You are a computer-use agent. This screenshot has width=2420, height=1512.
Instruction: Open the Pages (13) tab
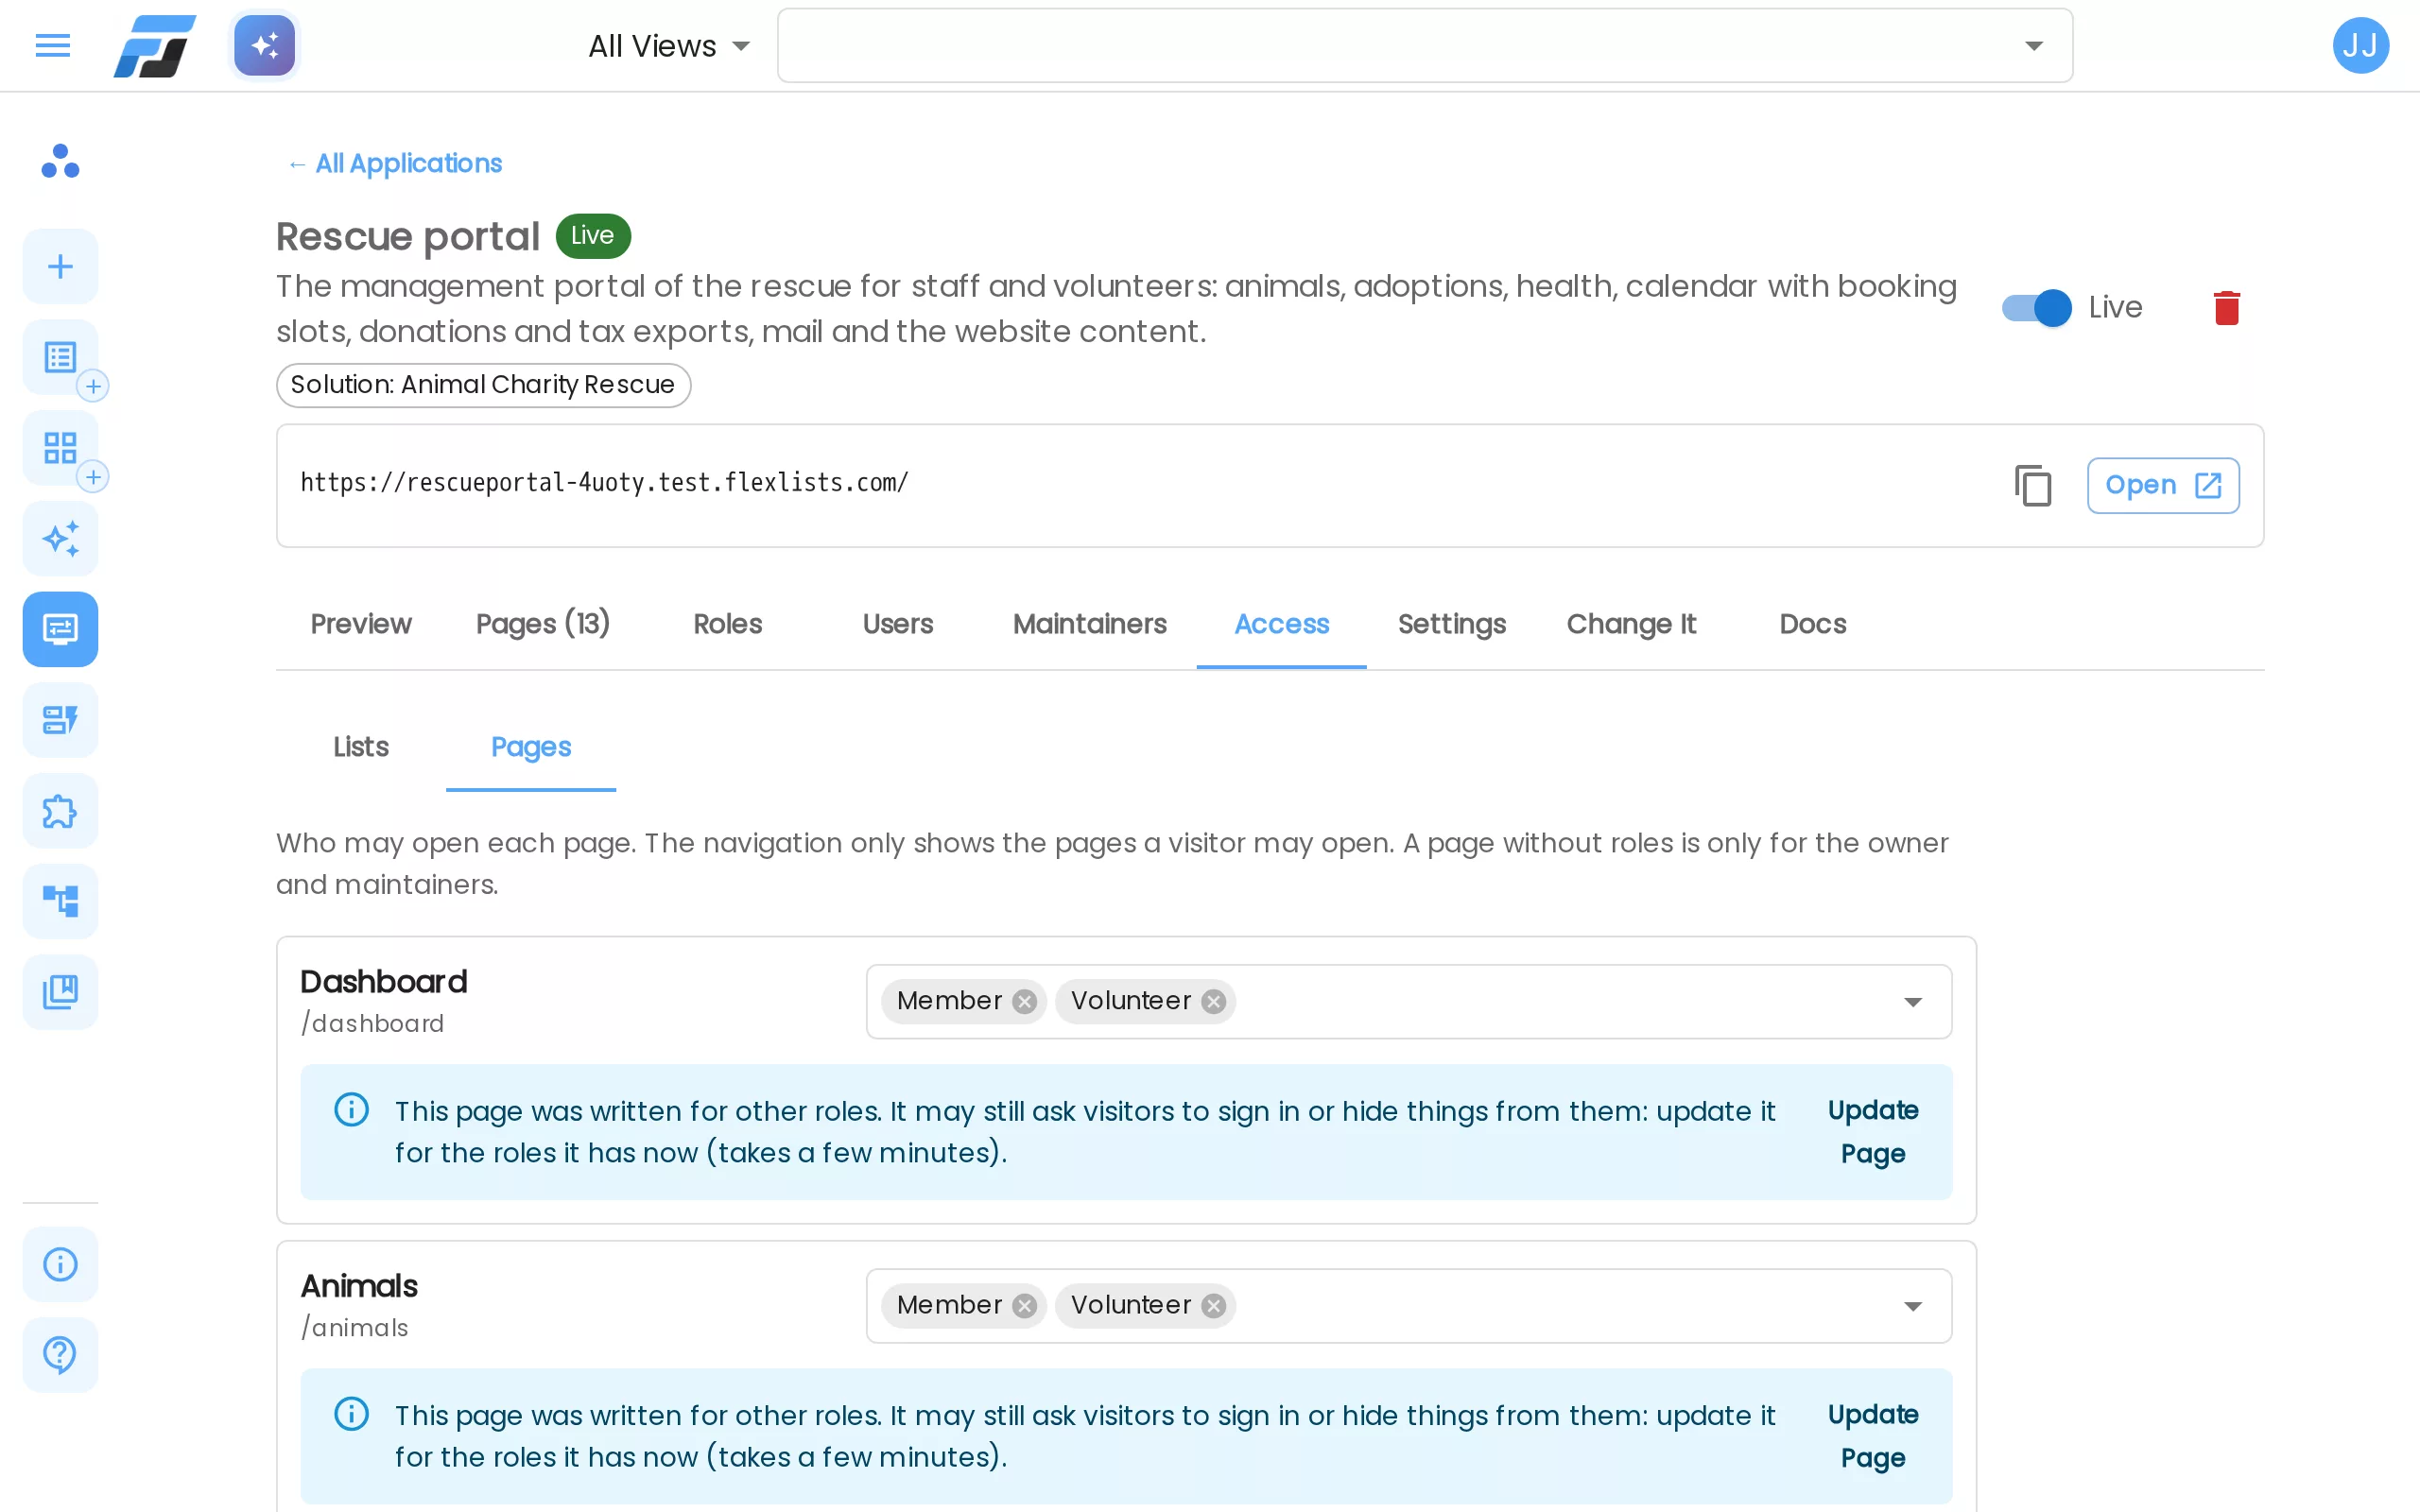click(543, 624)
